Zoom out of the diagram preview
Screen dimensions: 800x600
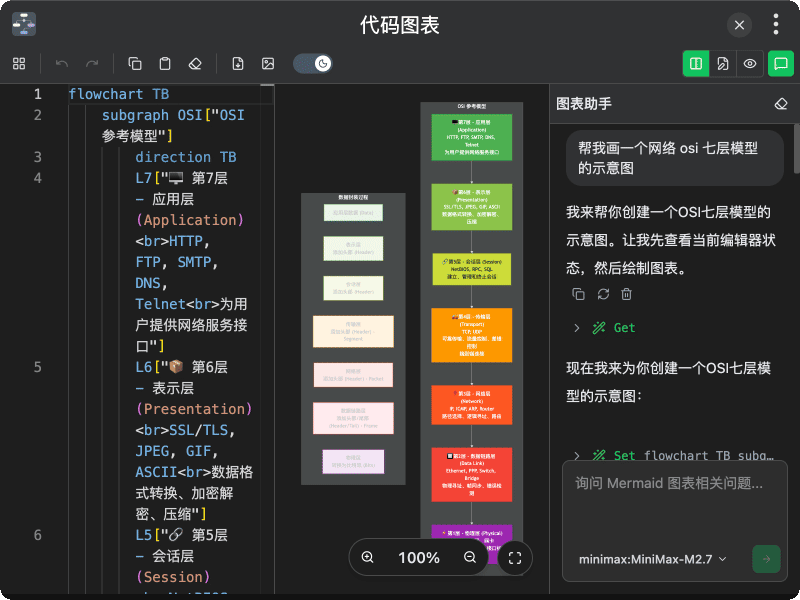[470, 557]
